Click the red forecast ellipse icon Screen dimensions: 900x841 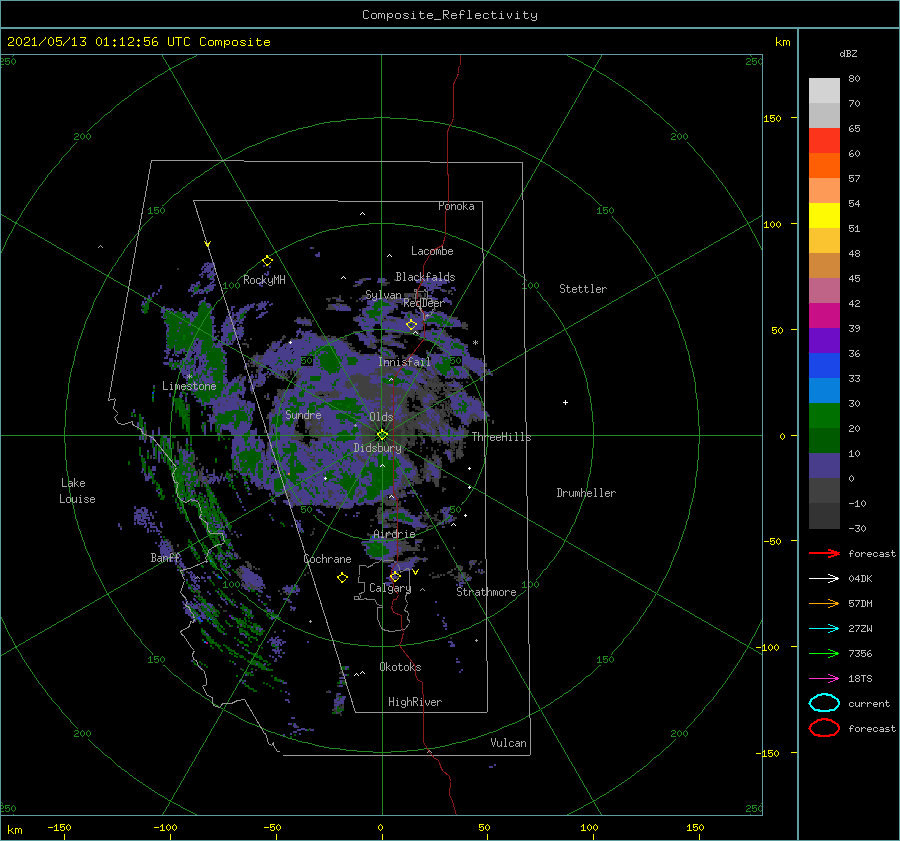pyautogui.click(x=824, y=728)
